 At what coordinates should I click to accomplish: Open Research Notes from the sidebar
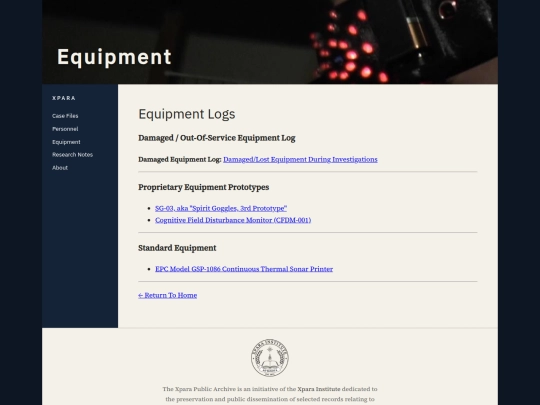[72, 155]
